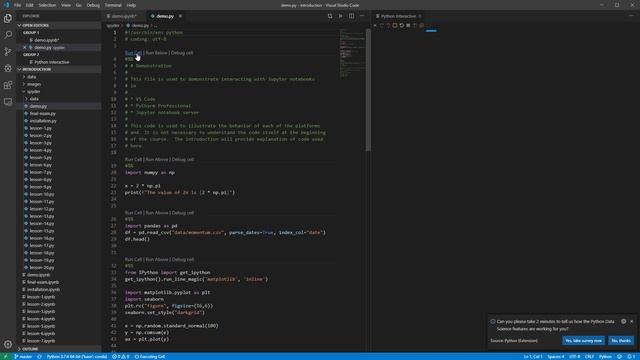Switch to the Python Interactive tab
640x360 pixels.
(398, 16)
